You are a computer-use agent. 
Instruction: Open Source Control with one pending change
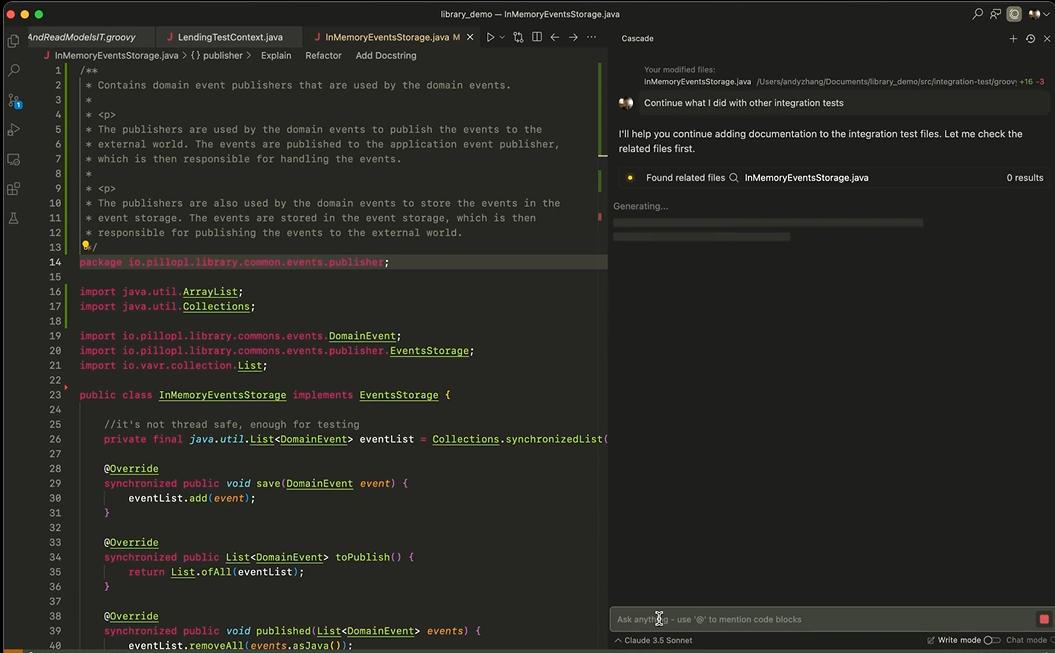(14, 101)
